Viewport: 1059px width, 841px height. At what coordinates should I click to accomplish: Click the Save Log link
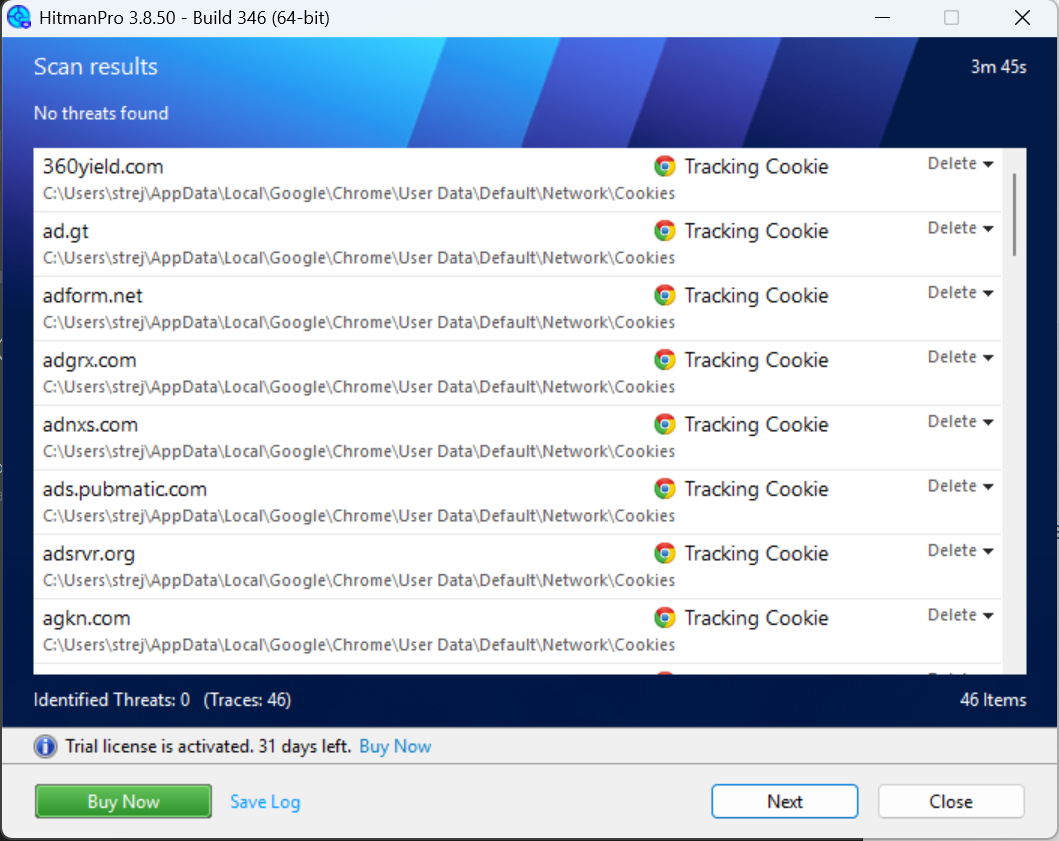265,802
